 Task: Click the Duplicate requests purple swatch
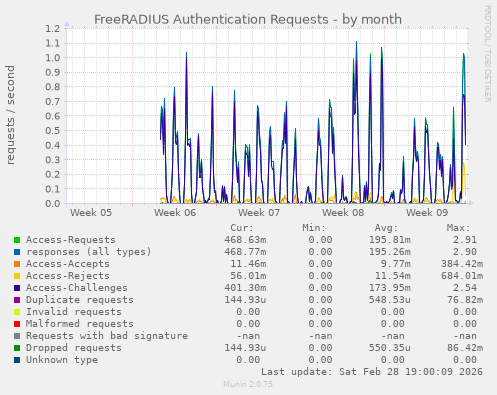coord(17,300)
